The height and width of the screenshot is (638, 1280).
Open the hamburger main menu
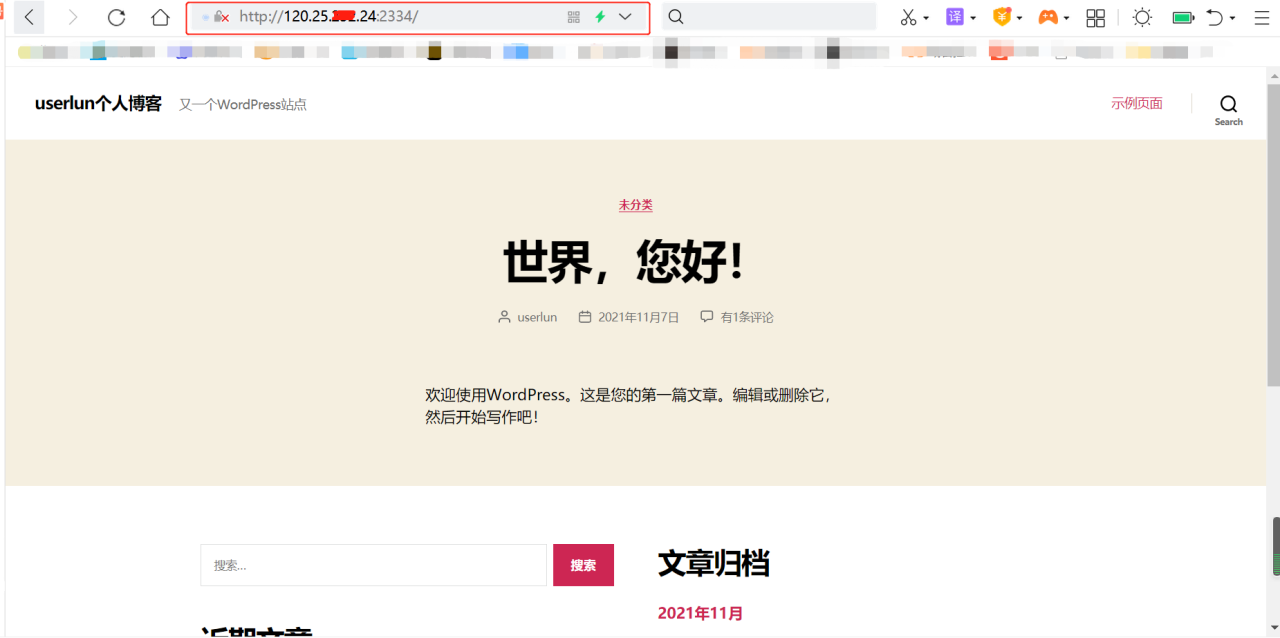click(x=1262, y=17)
